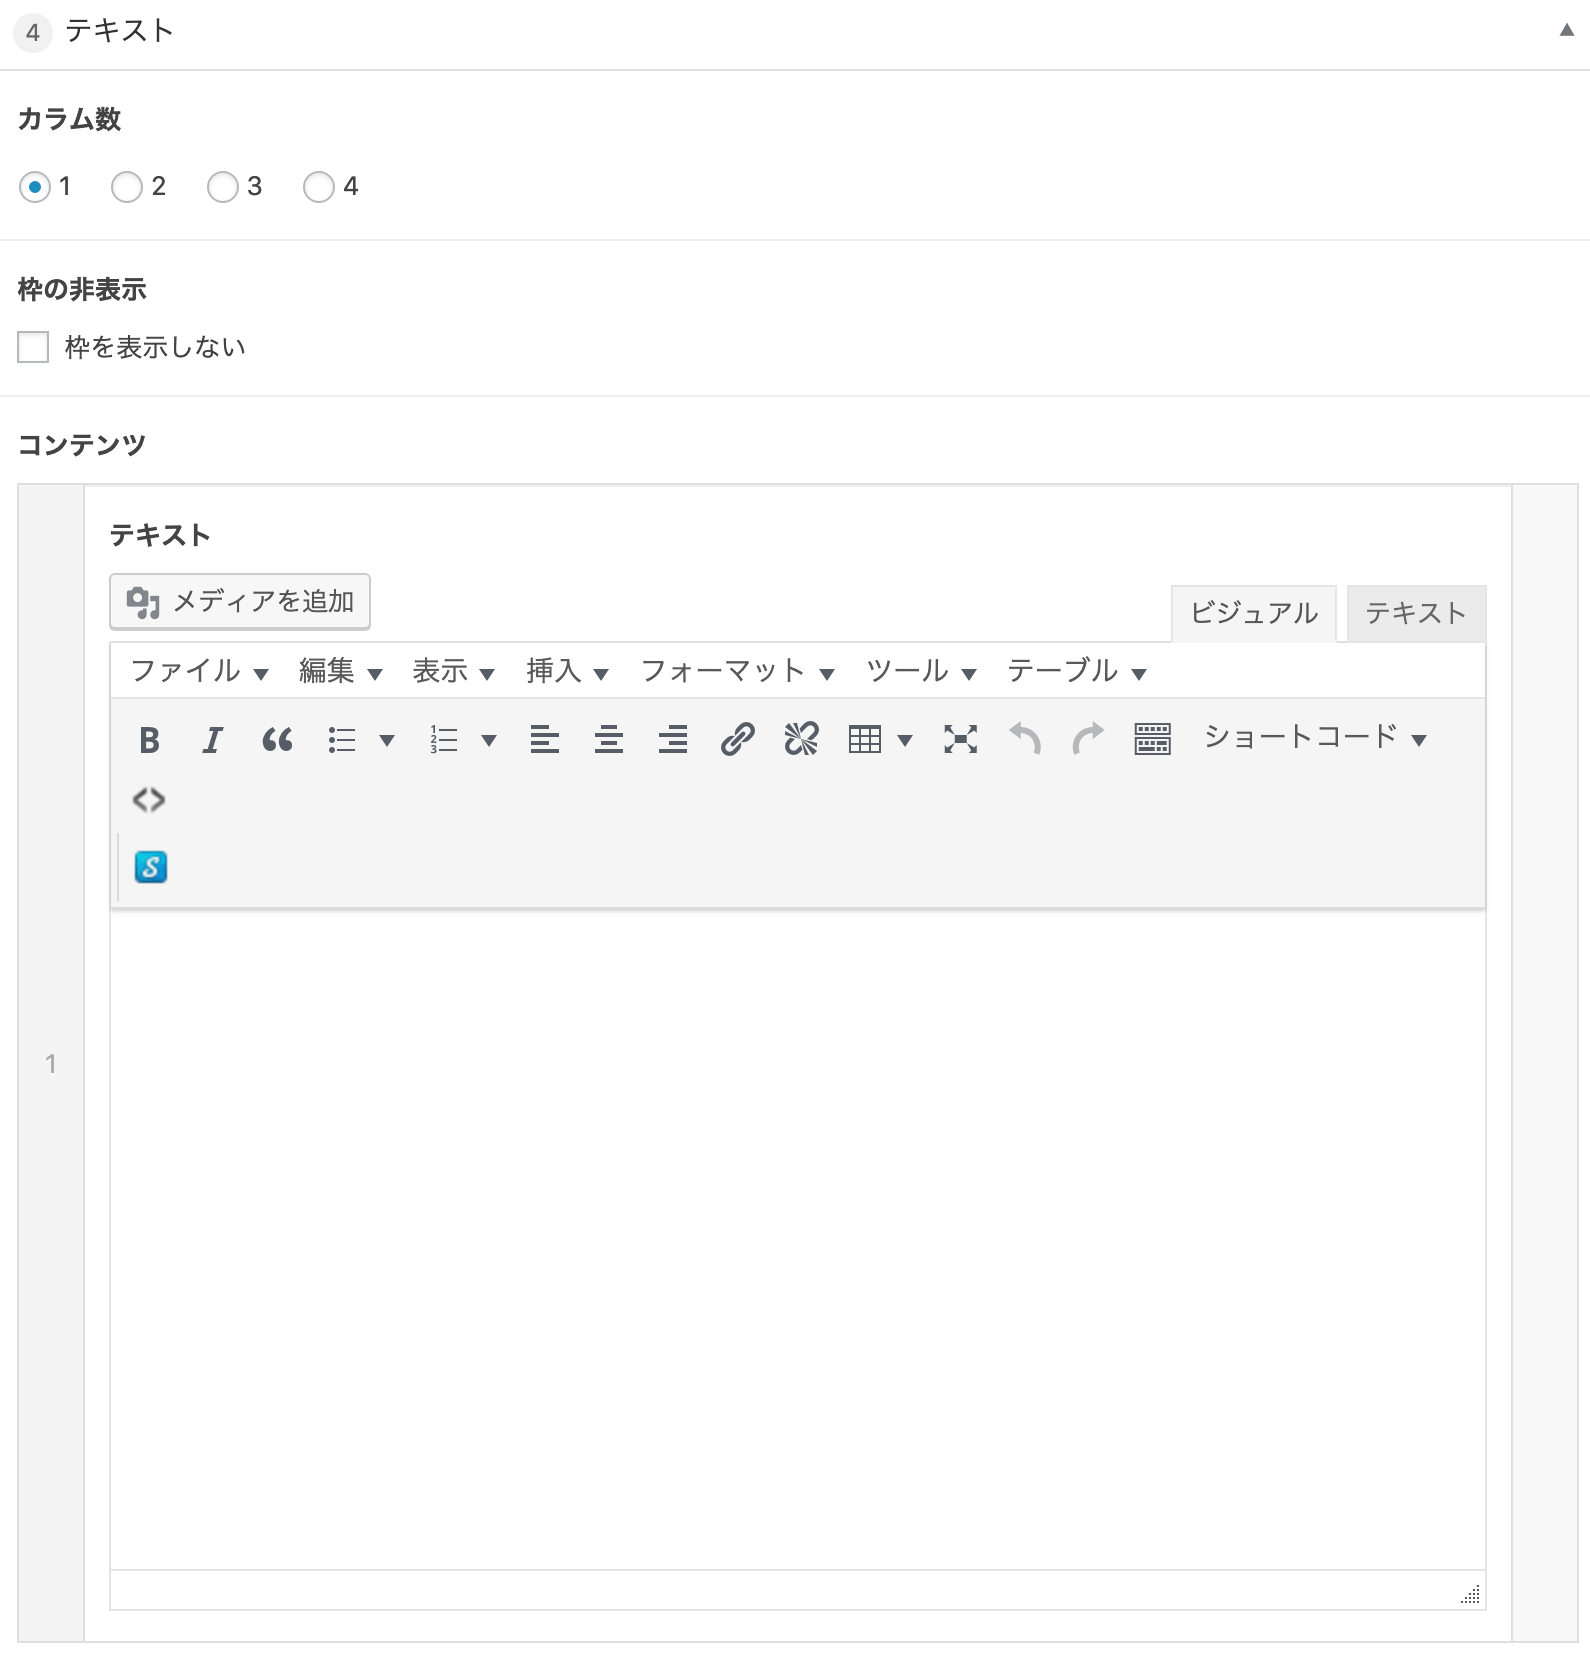Apply italic formatting with the I icon
1590x1654 pixels.
(x=213, y=740)
